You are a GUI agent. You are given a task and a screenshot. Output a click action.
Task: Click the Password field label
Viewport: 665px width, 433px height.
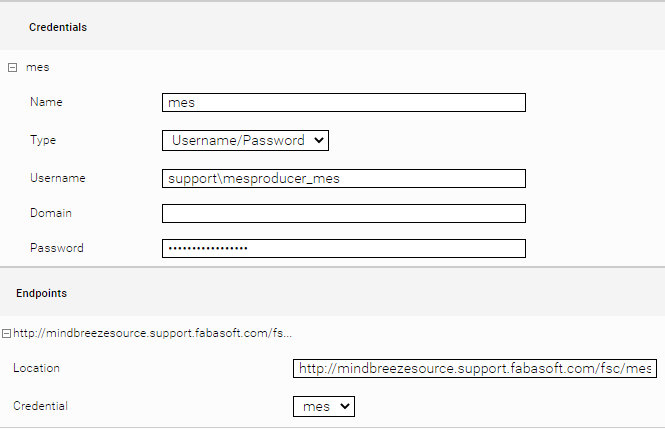pos(56,248)
